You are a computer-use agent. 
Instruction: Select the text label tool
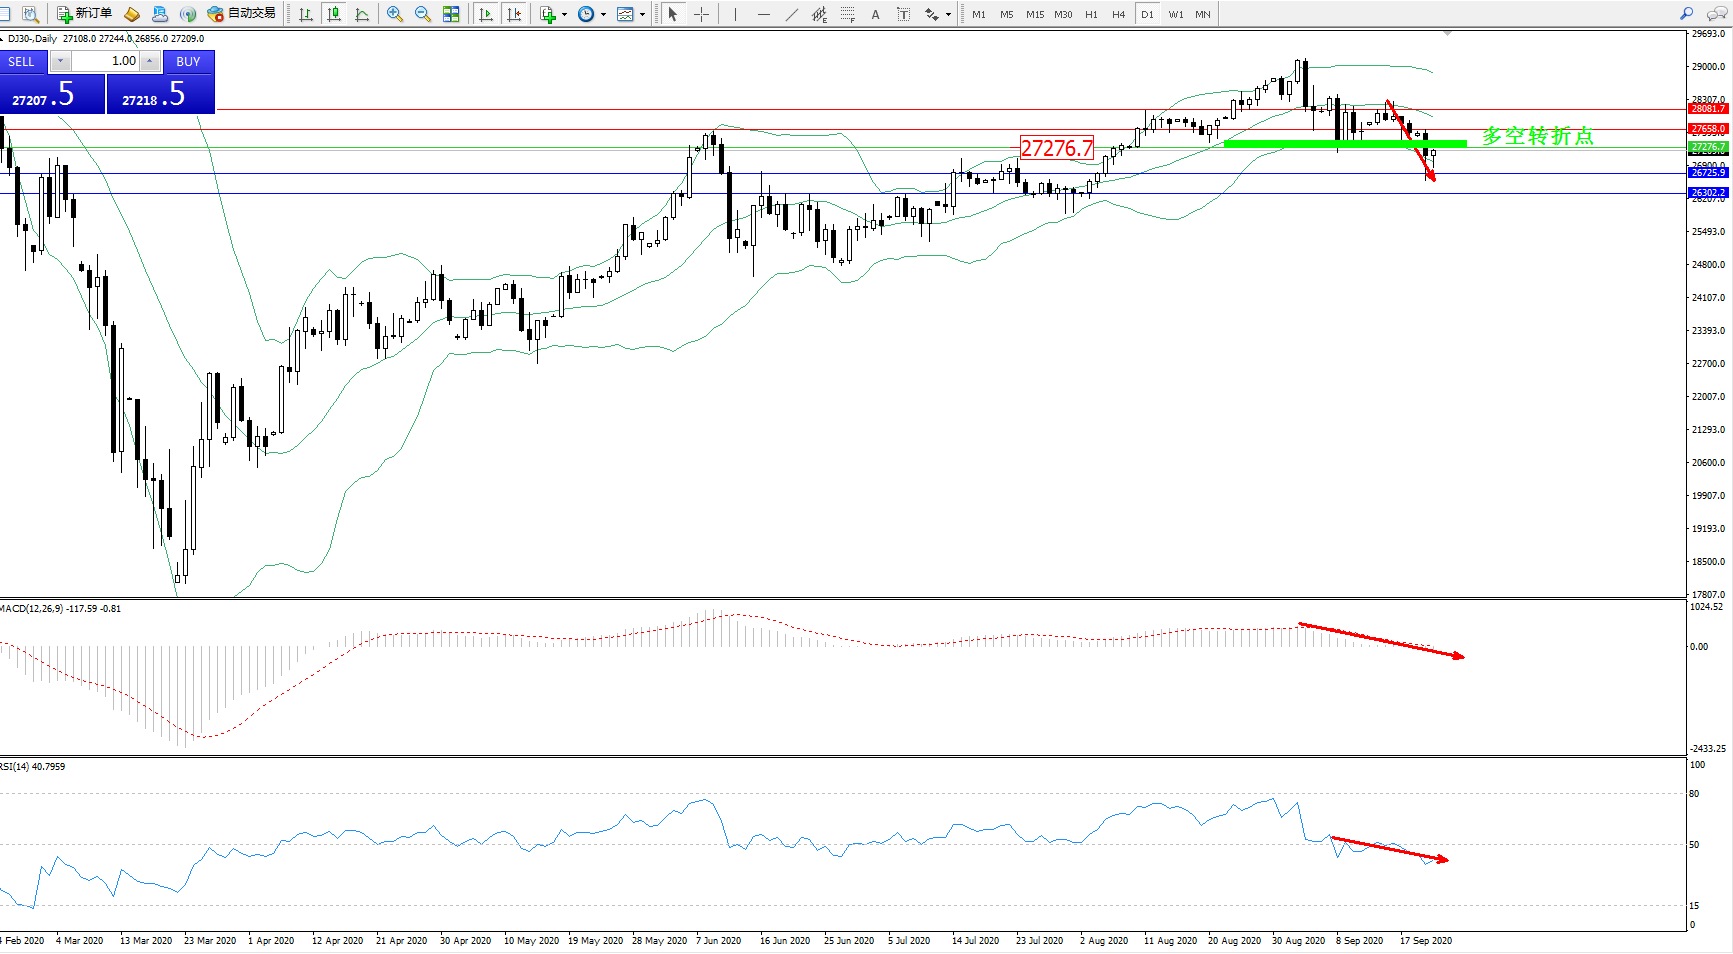coord(876,14)
